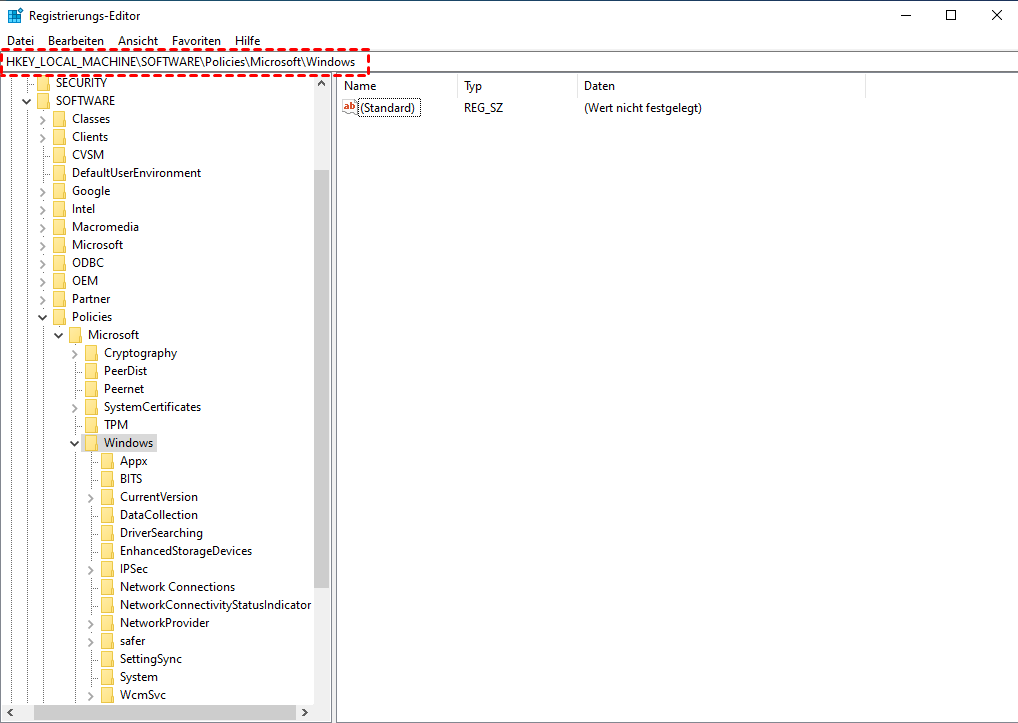Viewport: 1018px width, 723px height.
Task: Expand the Partner key
Action: tap(43, 300)
